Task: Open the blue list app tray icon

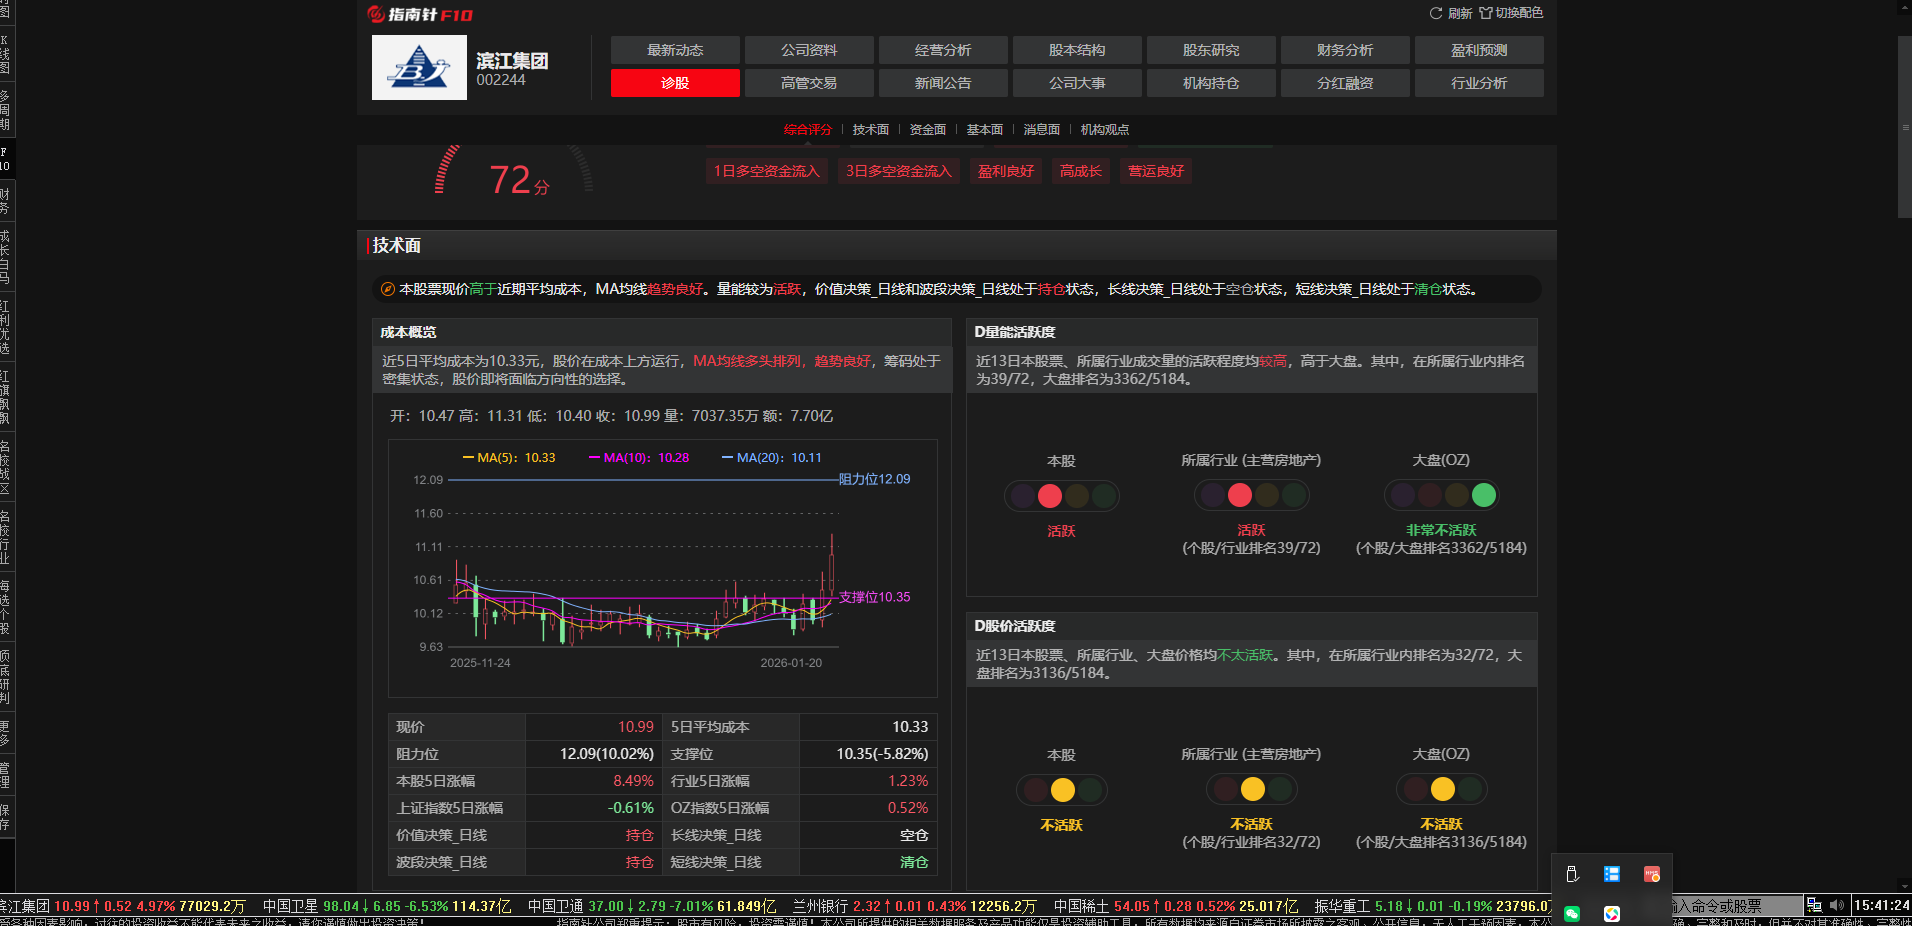Action: [1612, 874]
